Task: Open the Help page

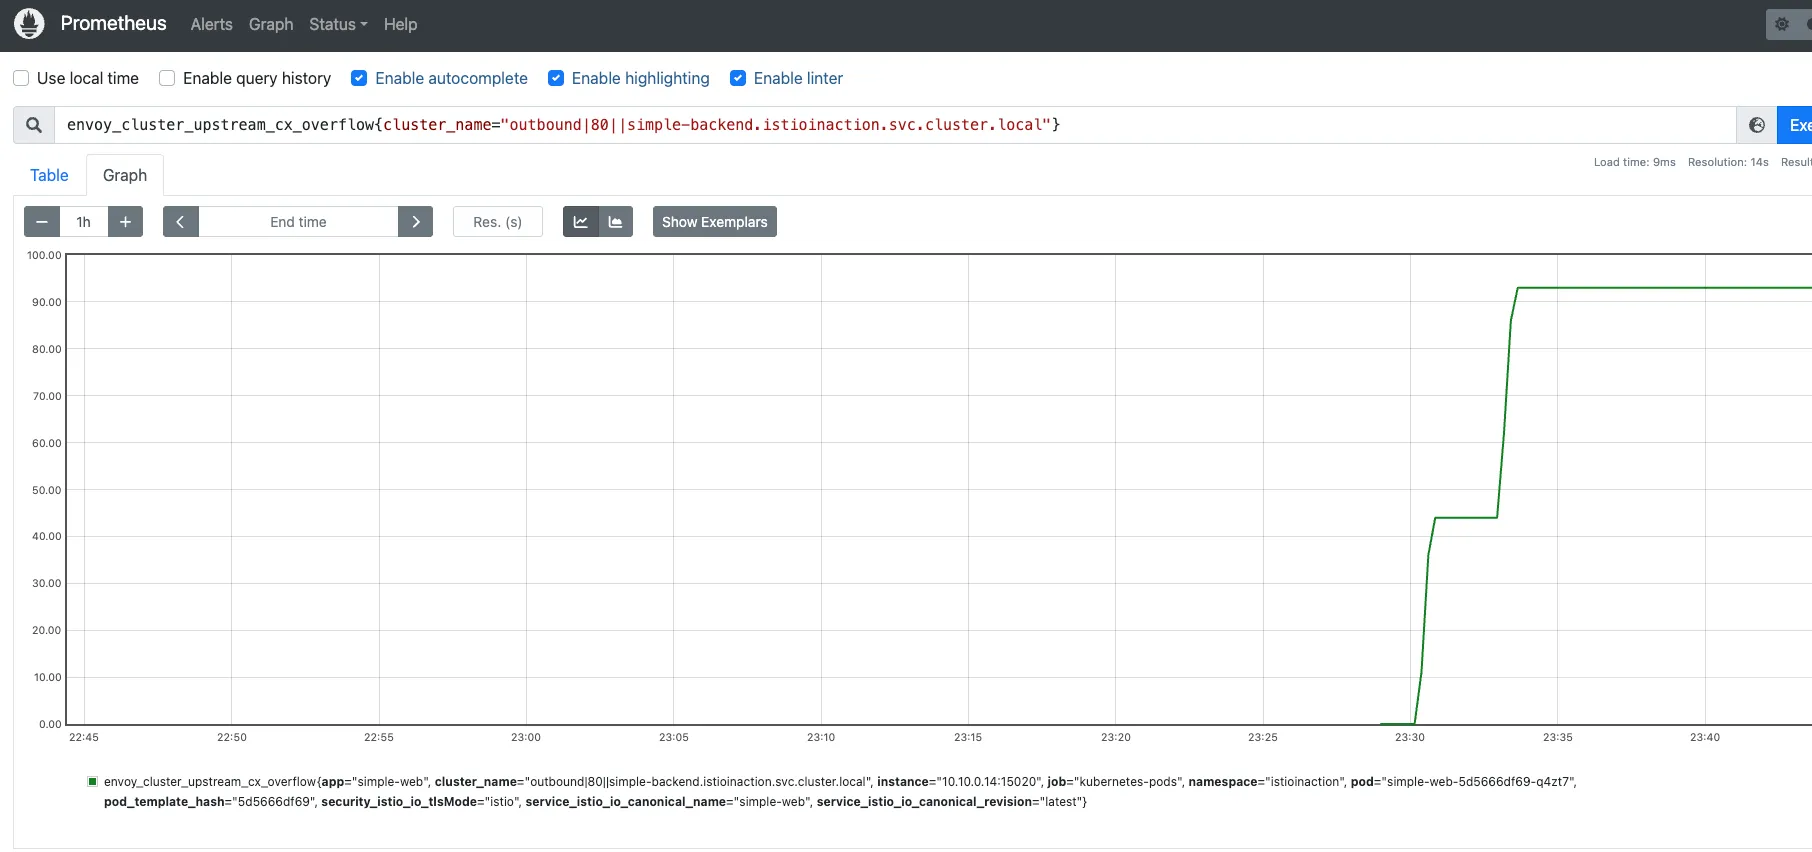Action: (400, 24)
